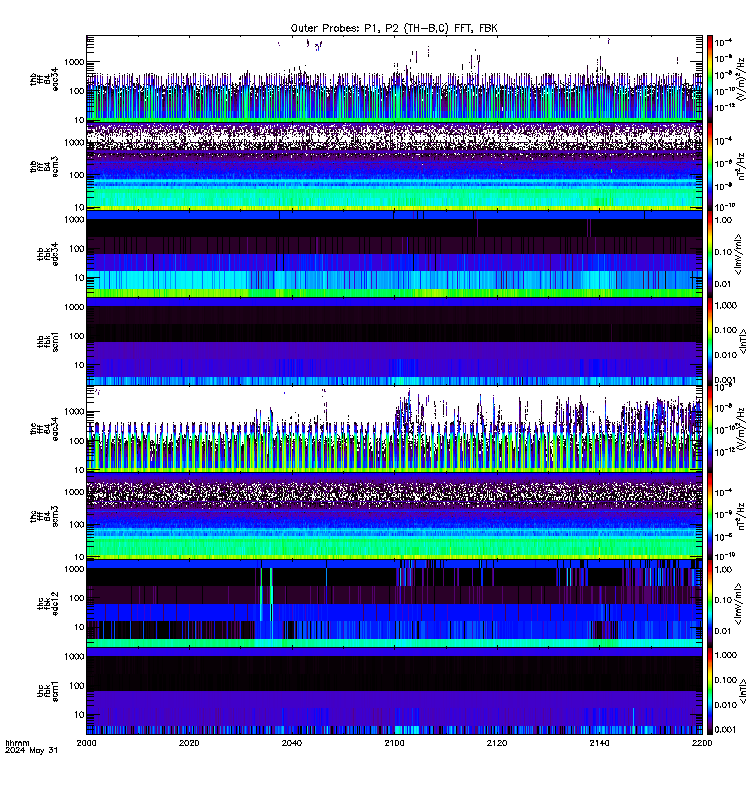
Task: Click the date label '2024 May 31'
Action: click(x=32, y=751)
